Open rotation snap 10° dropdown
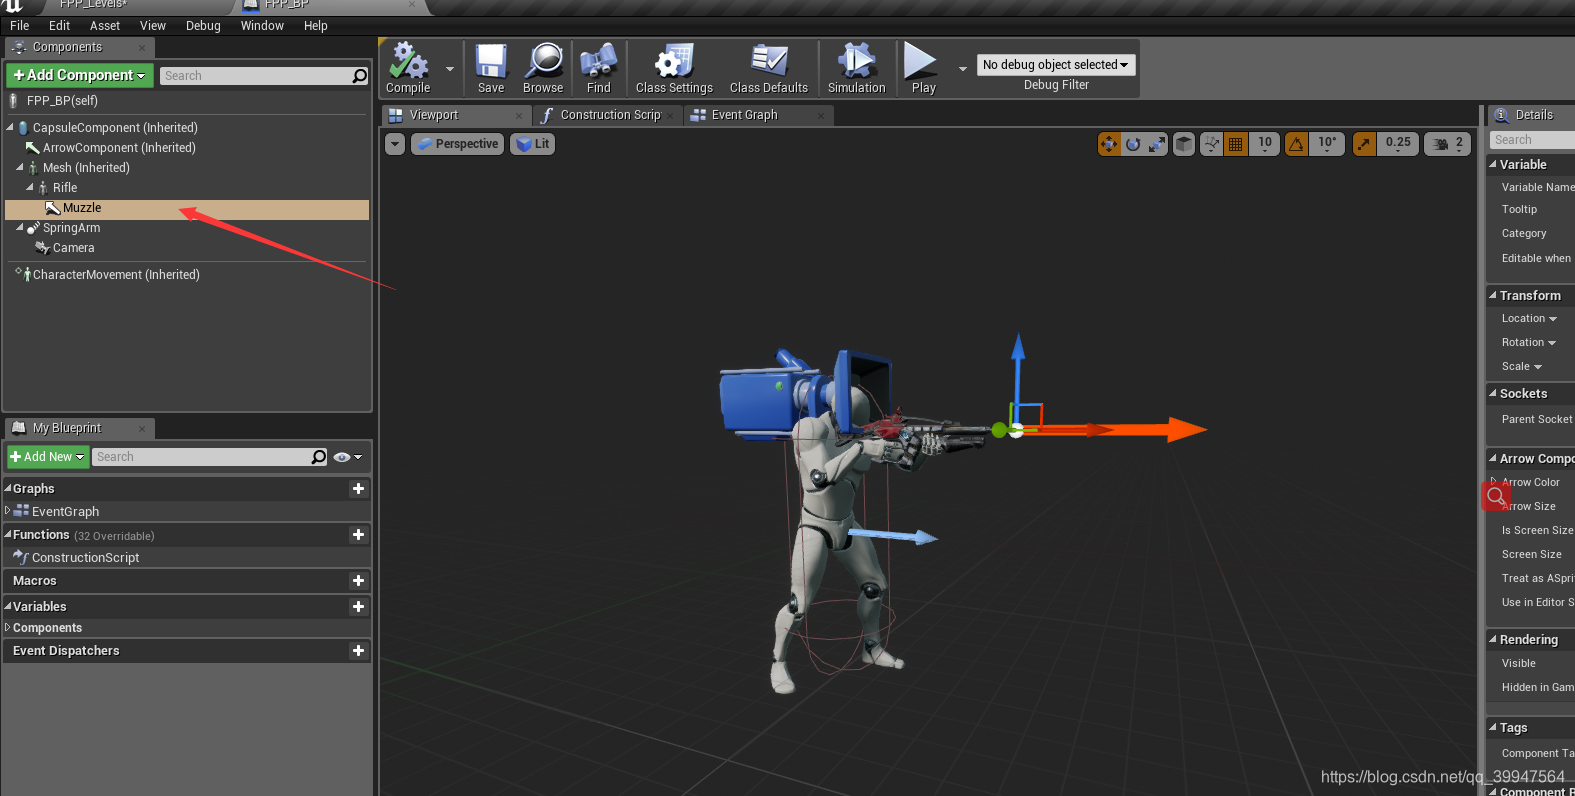The height and width of the screenshot is (796, 1575). point(1327,144)
